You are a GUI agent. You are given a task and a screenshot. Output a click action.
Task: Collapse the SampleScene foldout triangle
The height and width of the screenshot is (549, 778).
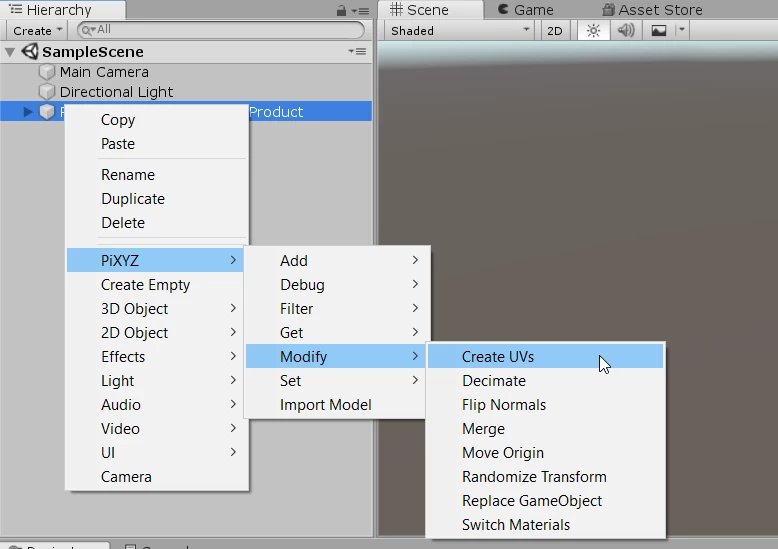point(10,52)
